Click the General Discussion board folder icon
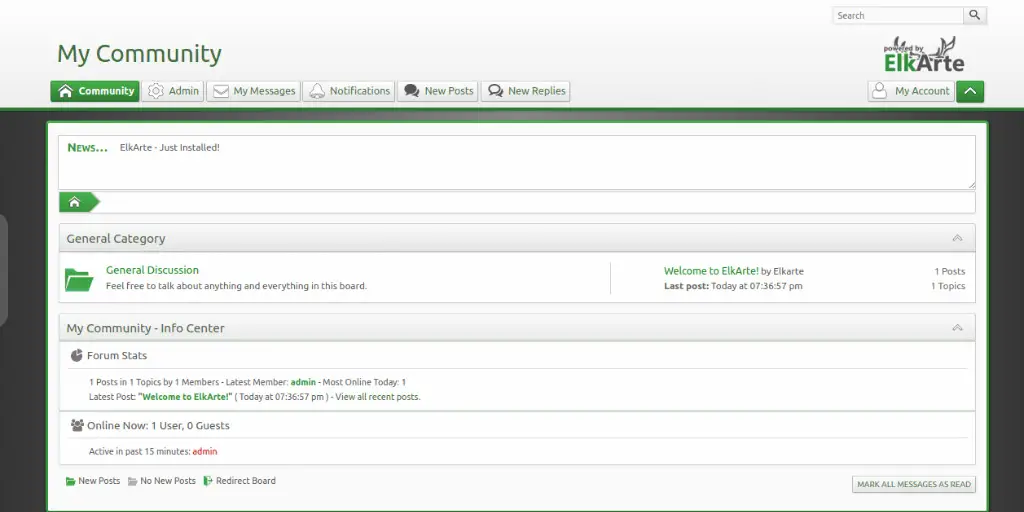Viewport: 1024px width, 512px height. click(79, 279)
